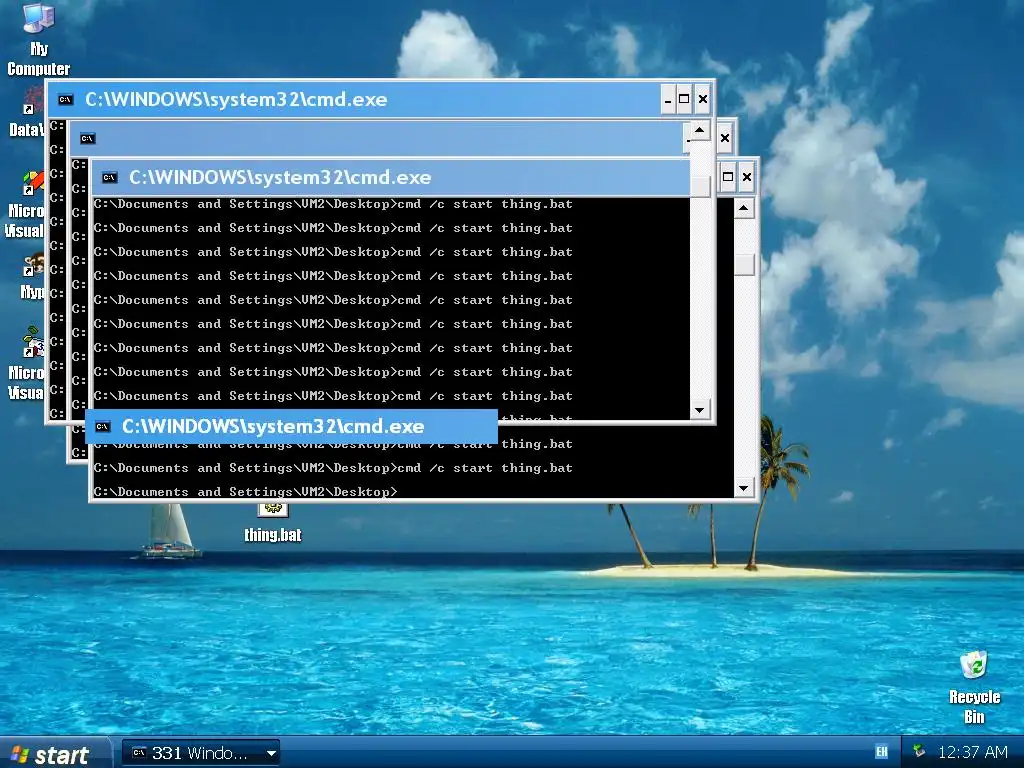Close the third cmd.exe window
Viewport: 1024px width, 768px height.
[x=747, y=177]
